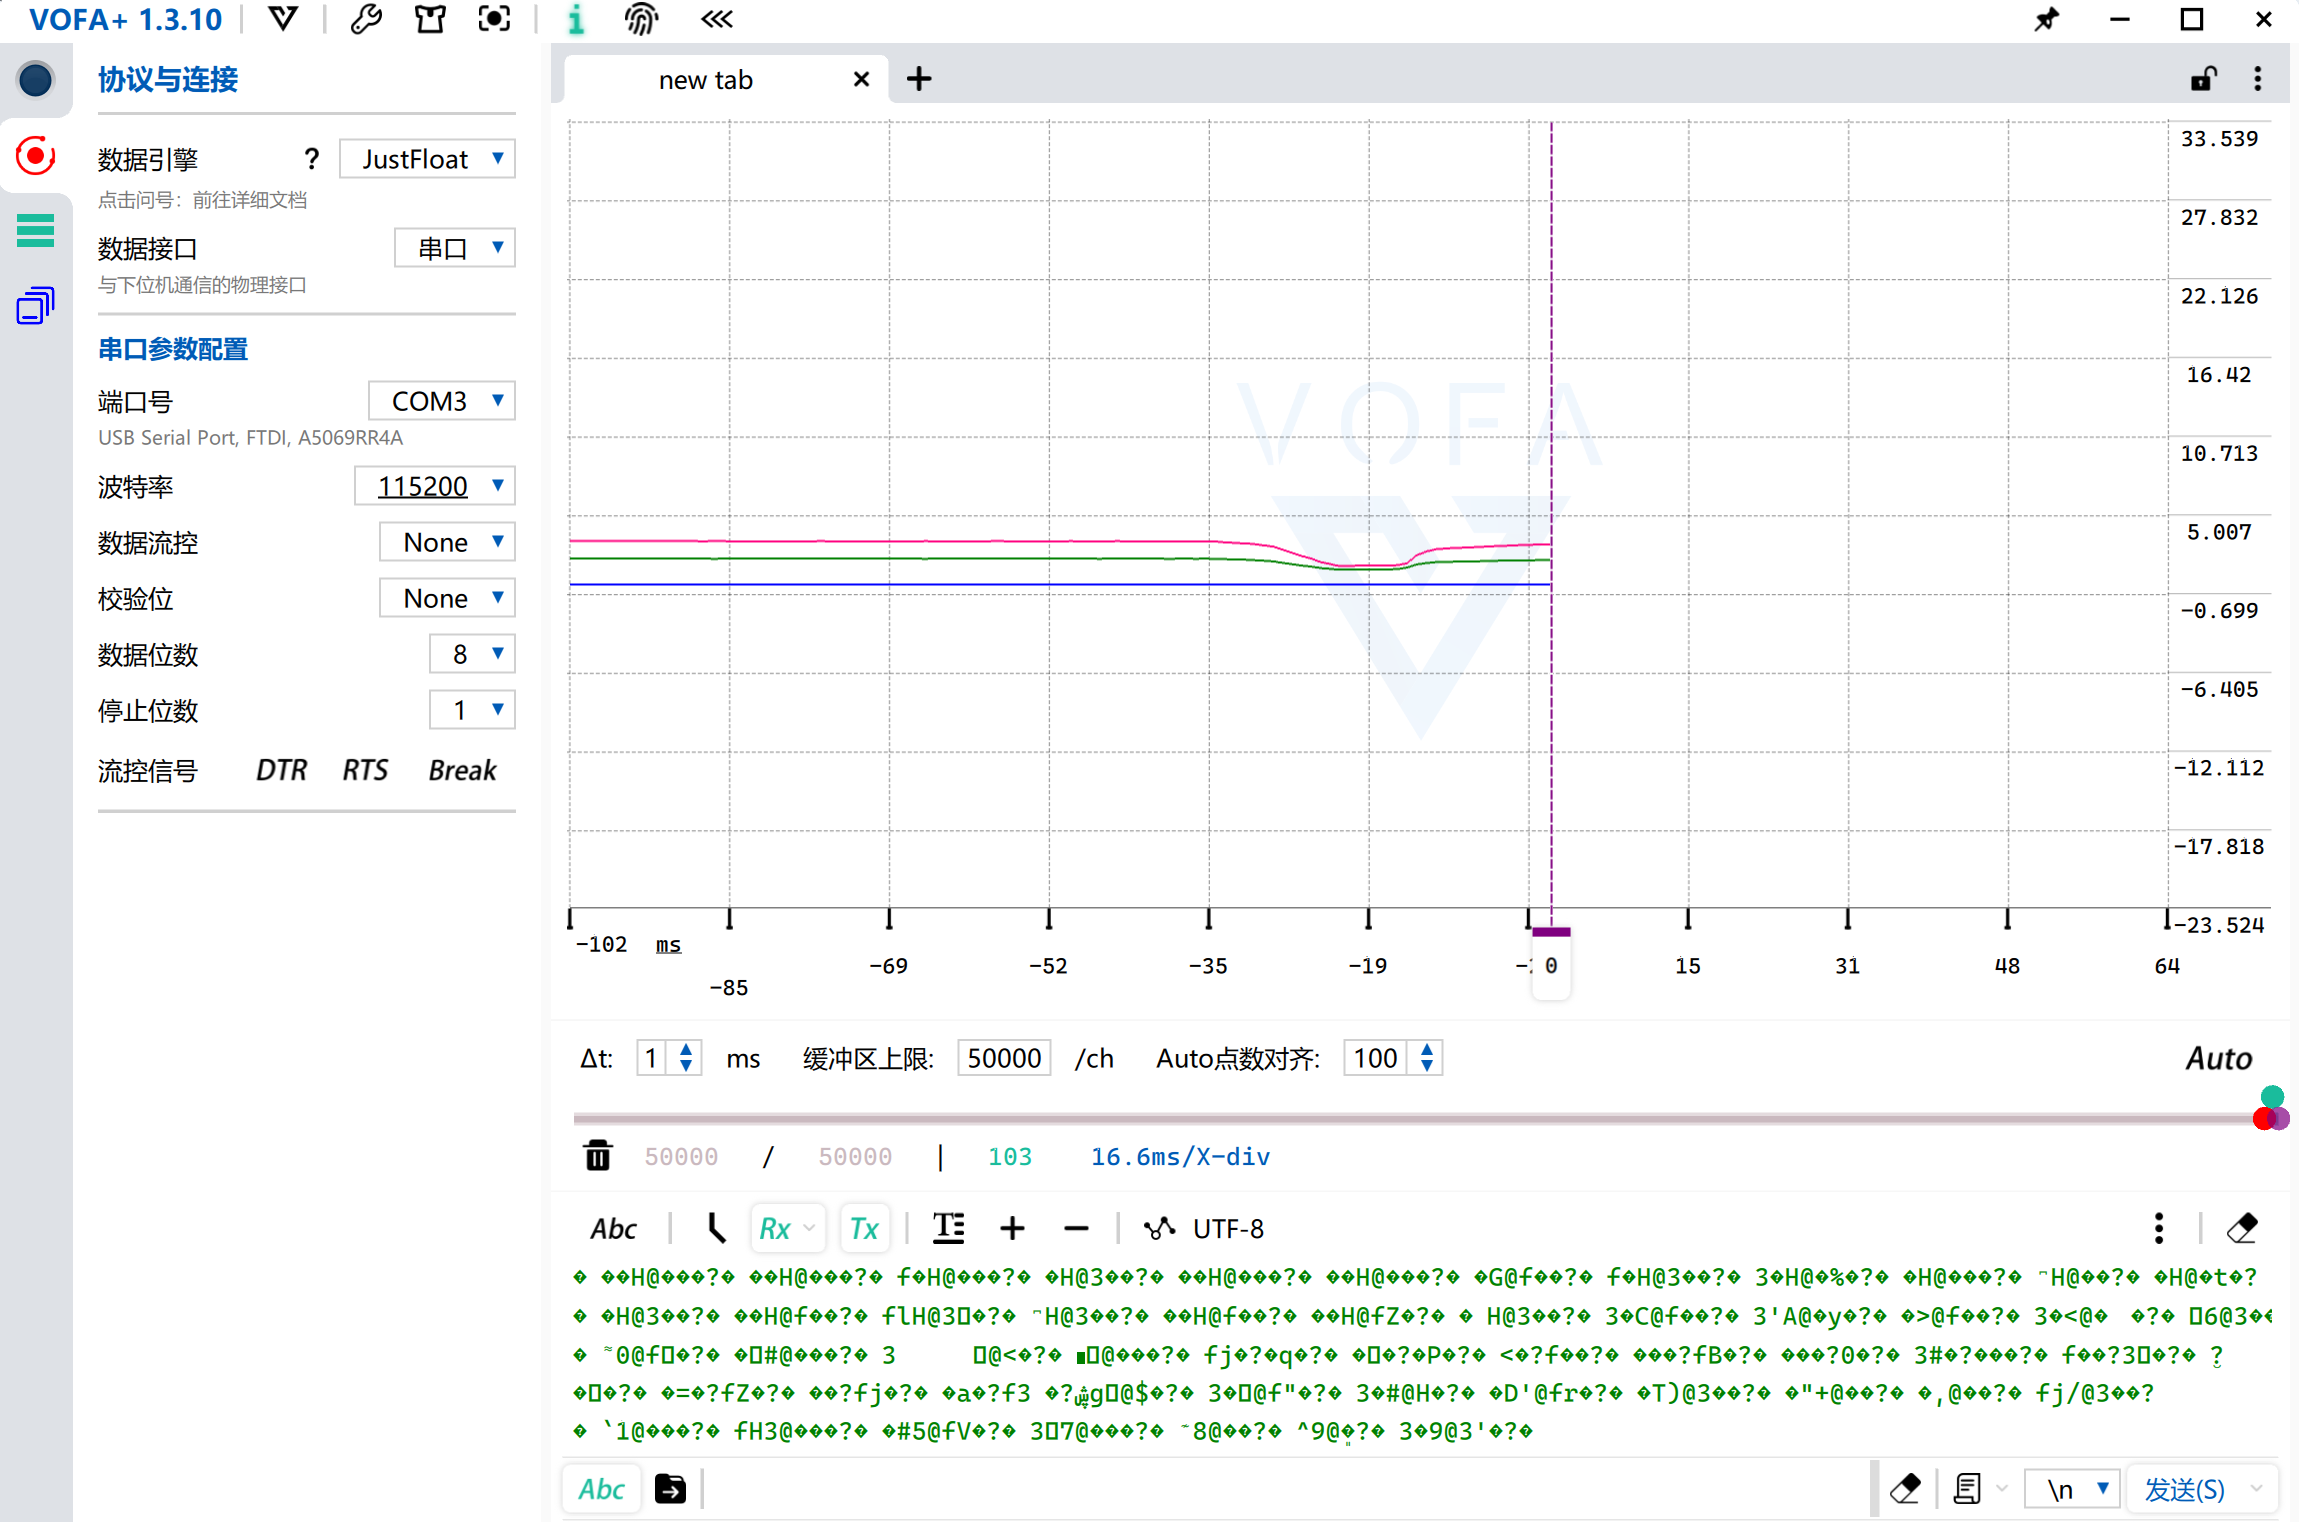Click the Auto scale button
This screenshot has height=1522, width=2299.
(x=2218, y=1058)
